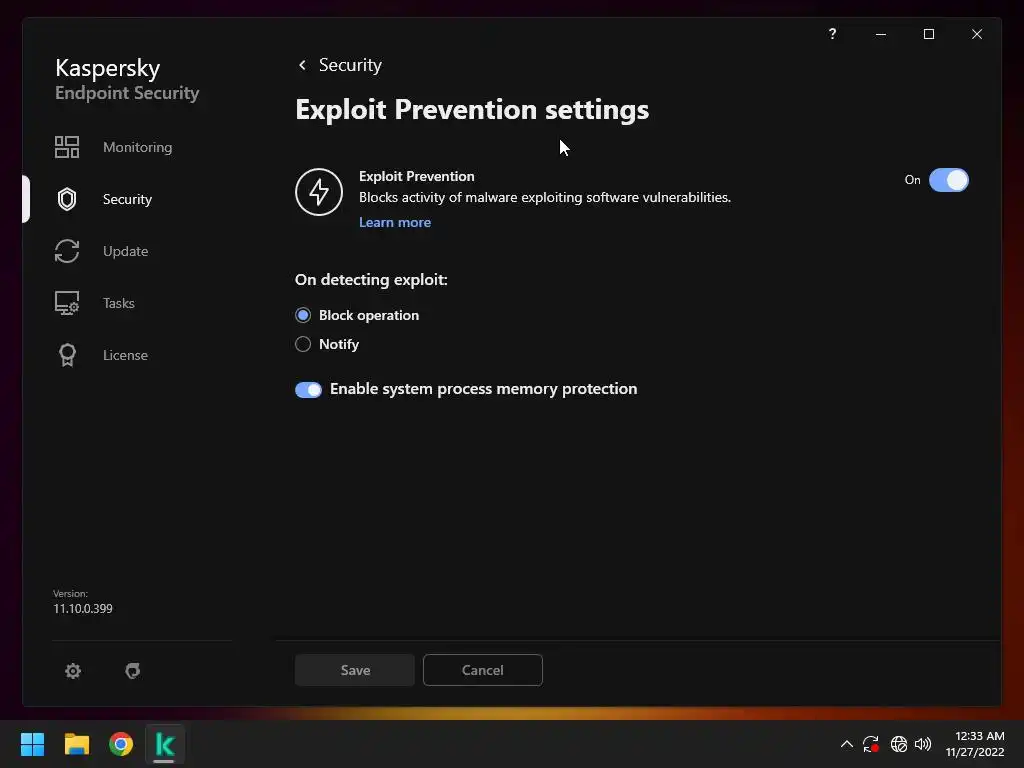The image size is (1024, 768).
Task: Click the Save button
Action: click(x=355, y=670)
